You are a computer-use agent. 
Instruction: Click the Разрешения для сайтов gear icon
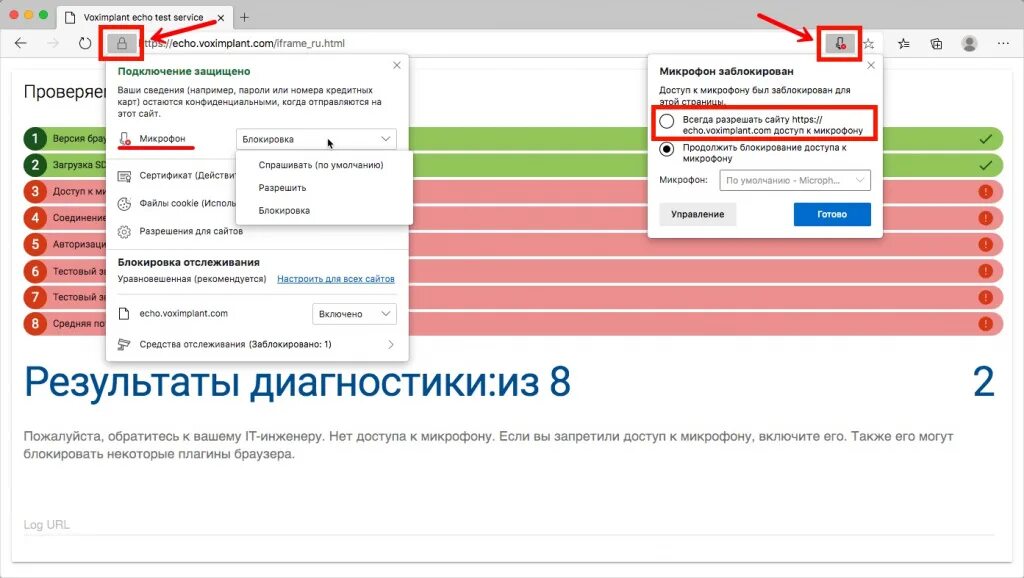(x=124, y=232)
